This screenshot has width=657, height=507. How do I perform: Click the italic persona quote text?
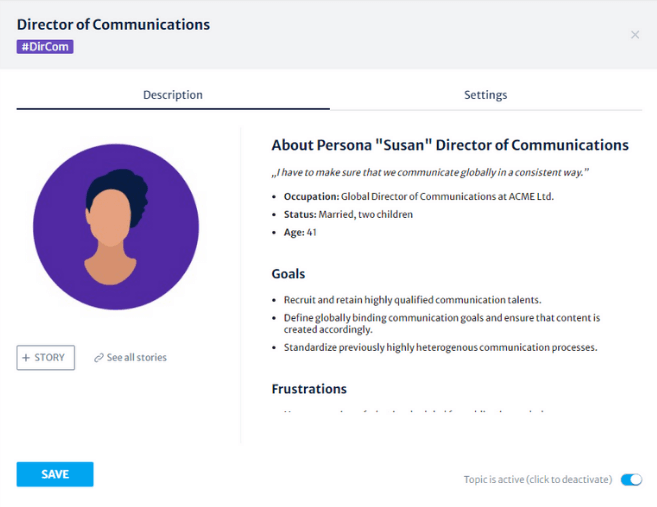[430, 172]
